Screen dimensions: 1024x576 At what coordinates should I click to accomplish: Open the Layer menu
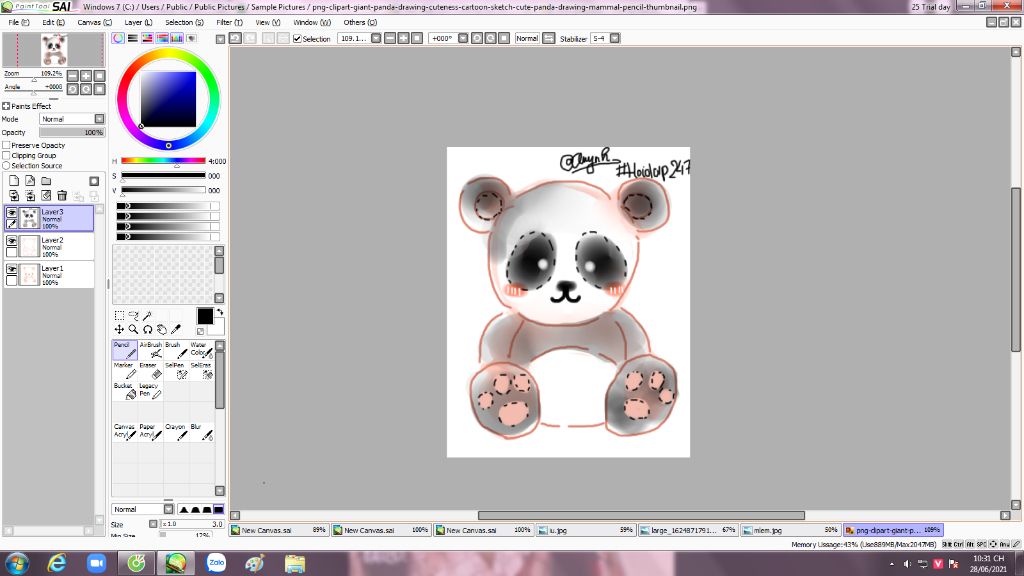click(138, 22)
